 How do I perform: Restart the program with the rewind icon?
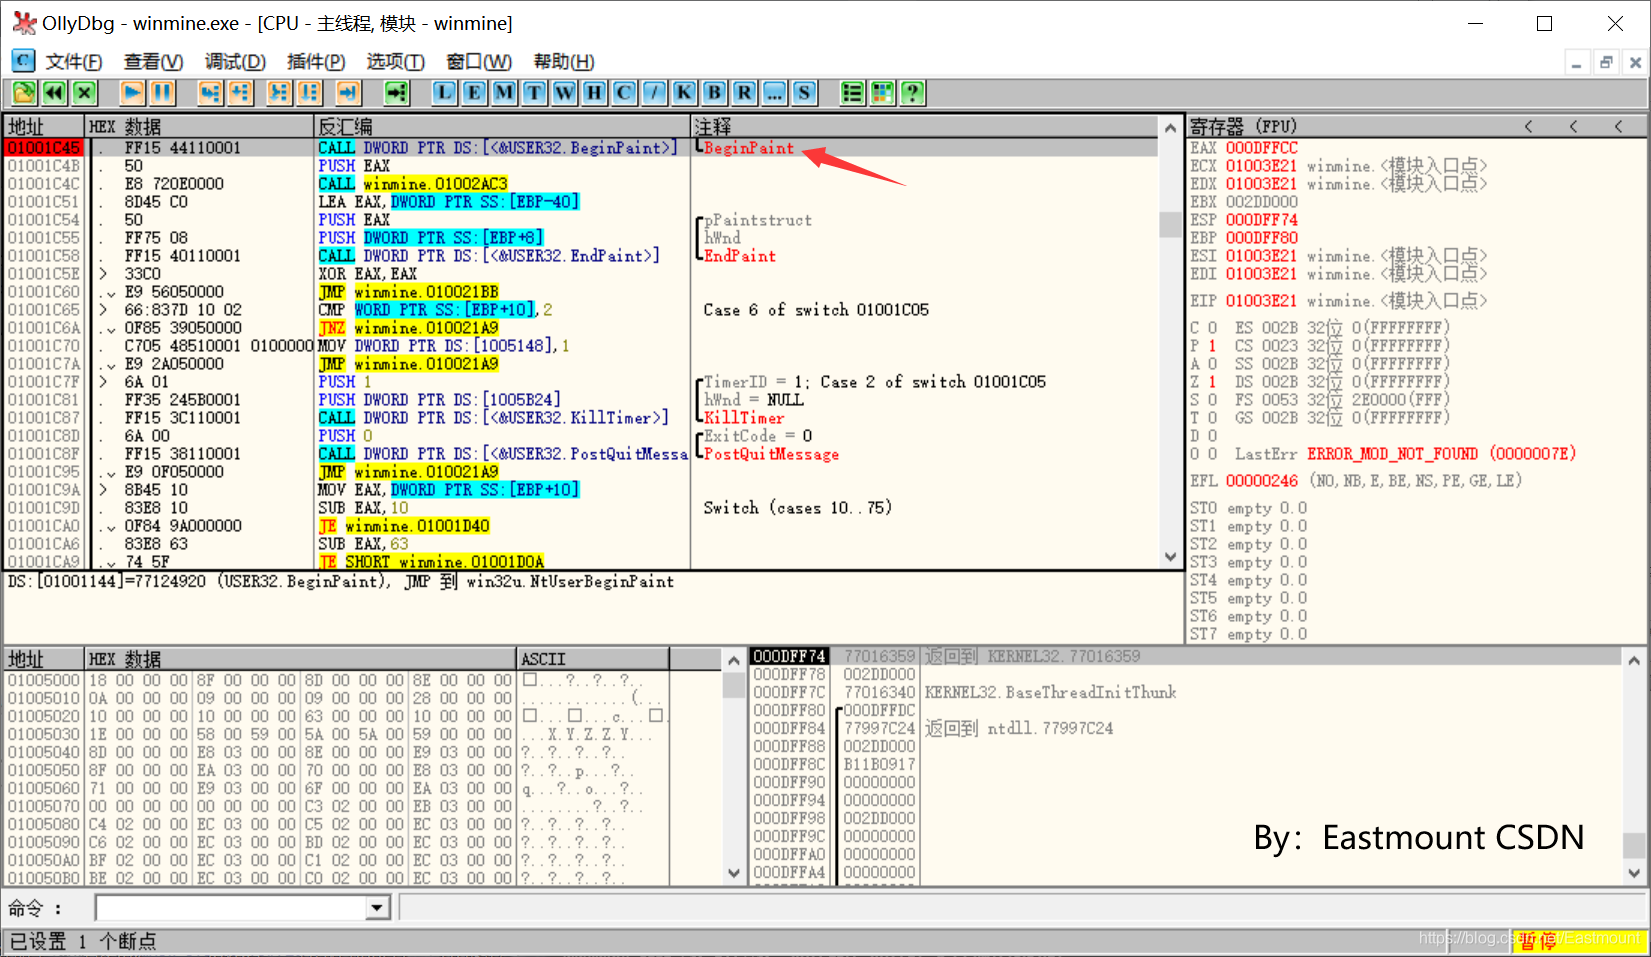pos(54,93)
